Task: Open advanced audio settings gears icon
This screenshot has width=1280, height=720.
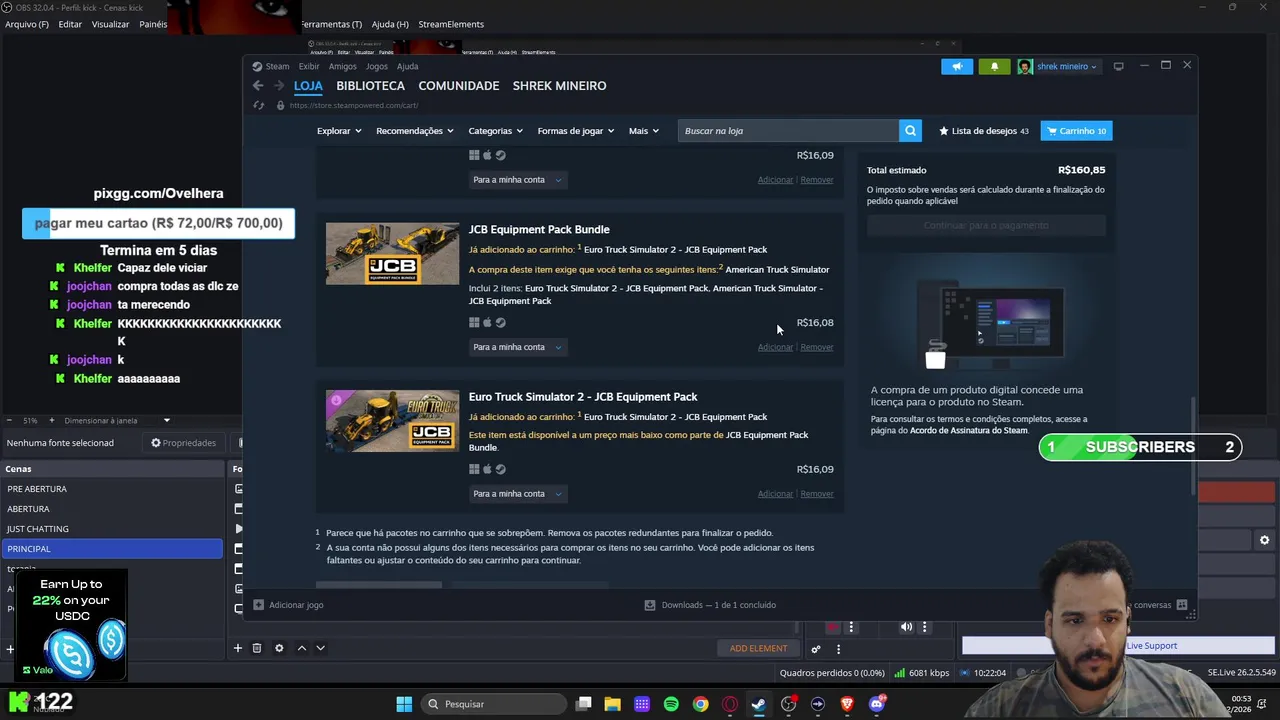Action: [x=816, y=649]
